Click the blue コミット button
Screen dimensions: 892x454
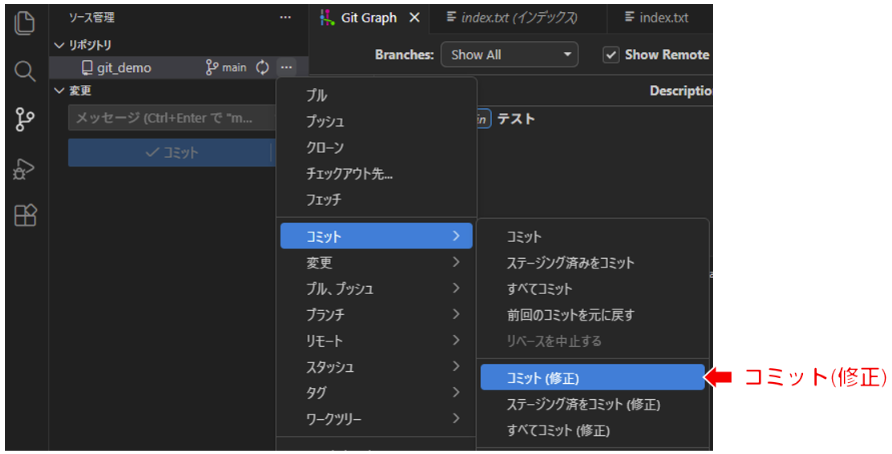170,153
